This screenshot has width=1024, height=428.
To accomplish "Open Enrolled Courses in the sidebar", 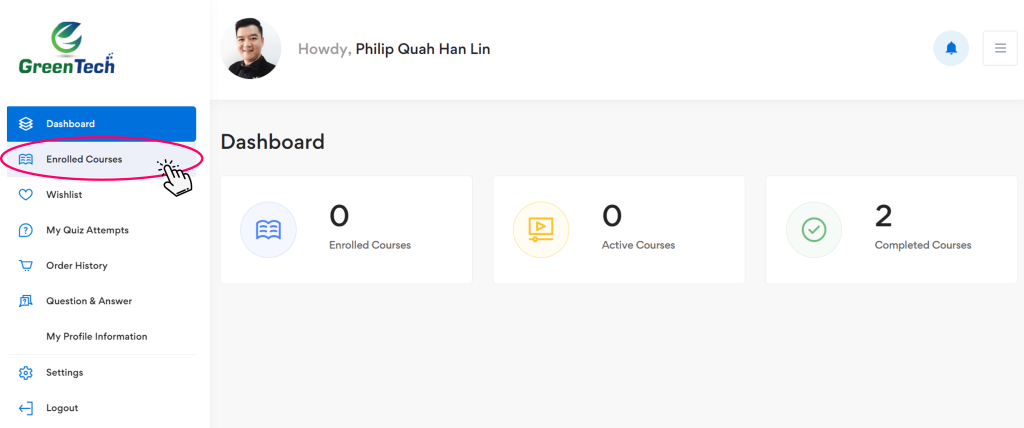I will coord(84,159).
